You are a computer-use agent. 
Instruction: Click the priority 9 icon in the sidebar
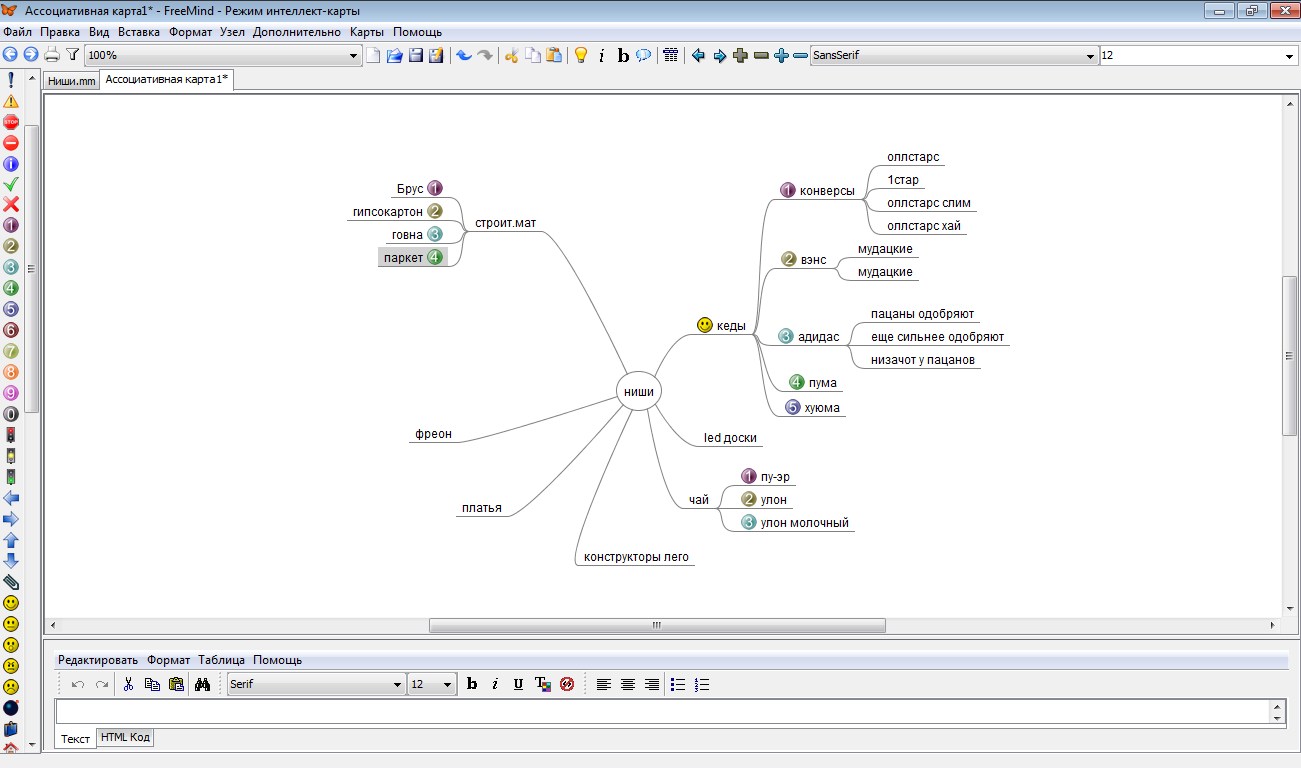11,393
